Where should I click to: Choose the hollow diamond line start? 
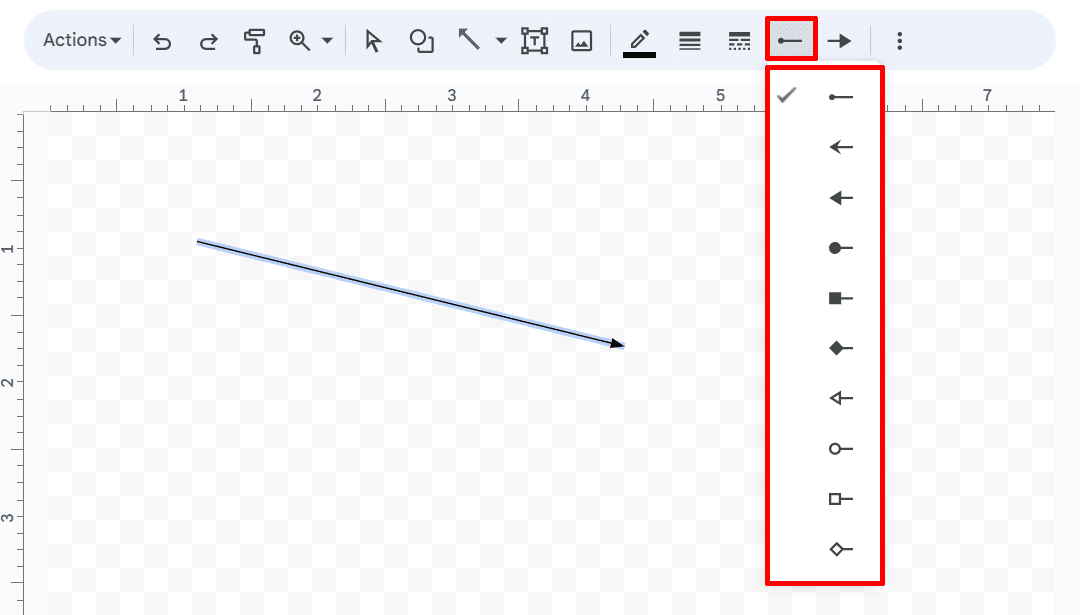coord(840,548)
